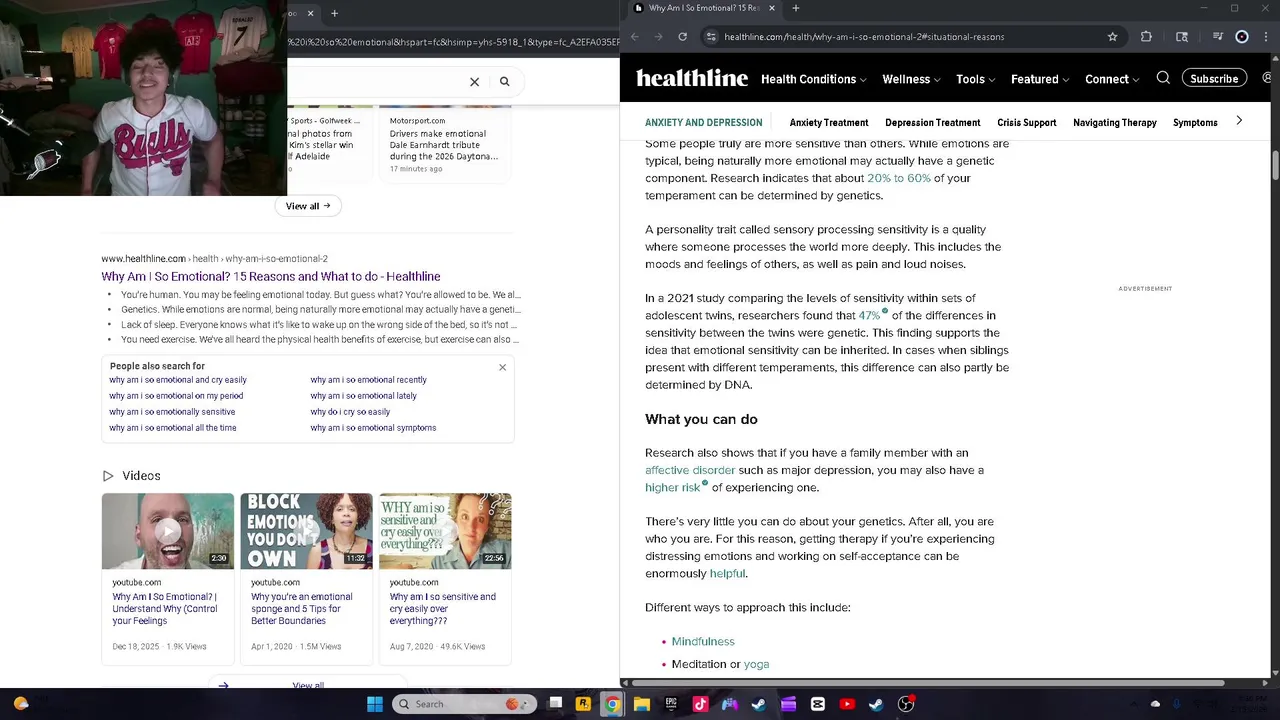Show more topics with the right chevron
The image size is (1280, 720).
pos(1239,121)
